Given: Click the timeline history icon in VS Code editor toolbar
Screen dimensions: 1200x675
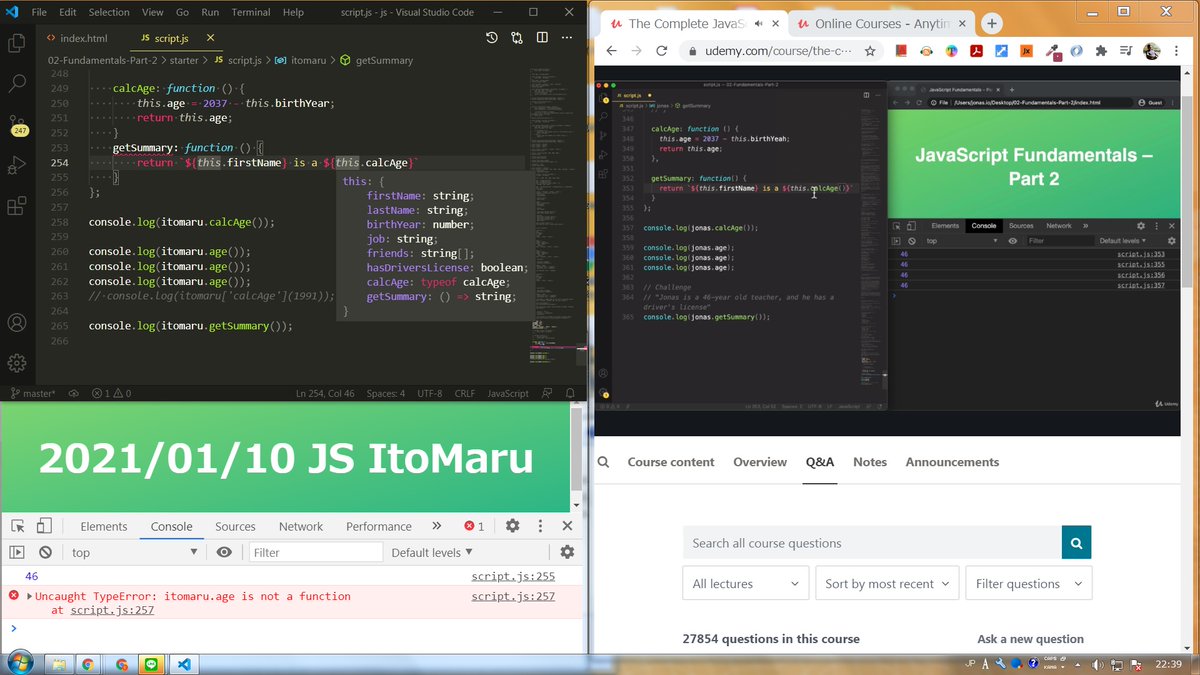Looking at the screenshot, I should click(x=492, y=38).
